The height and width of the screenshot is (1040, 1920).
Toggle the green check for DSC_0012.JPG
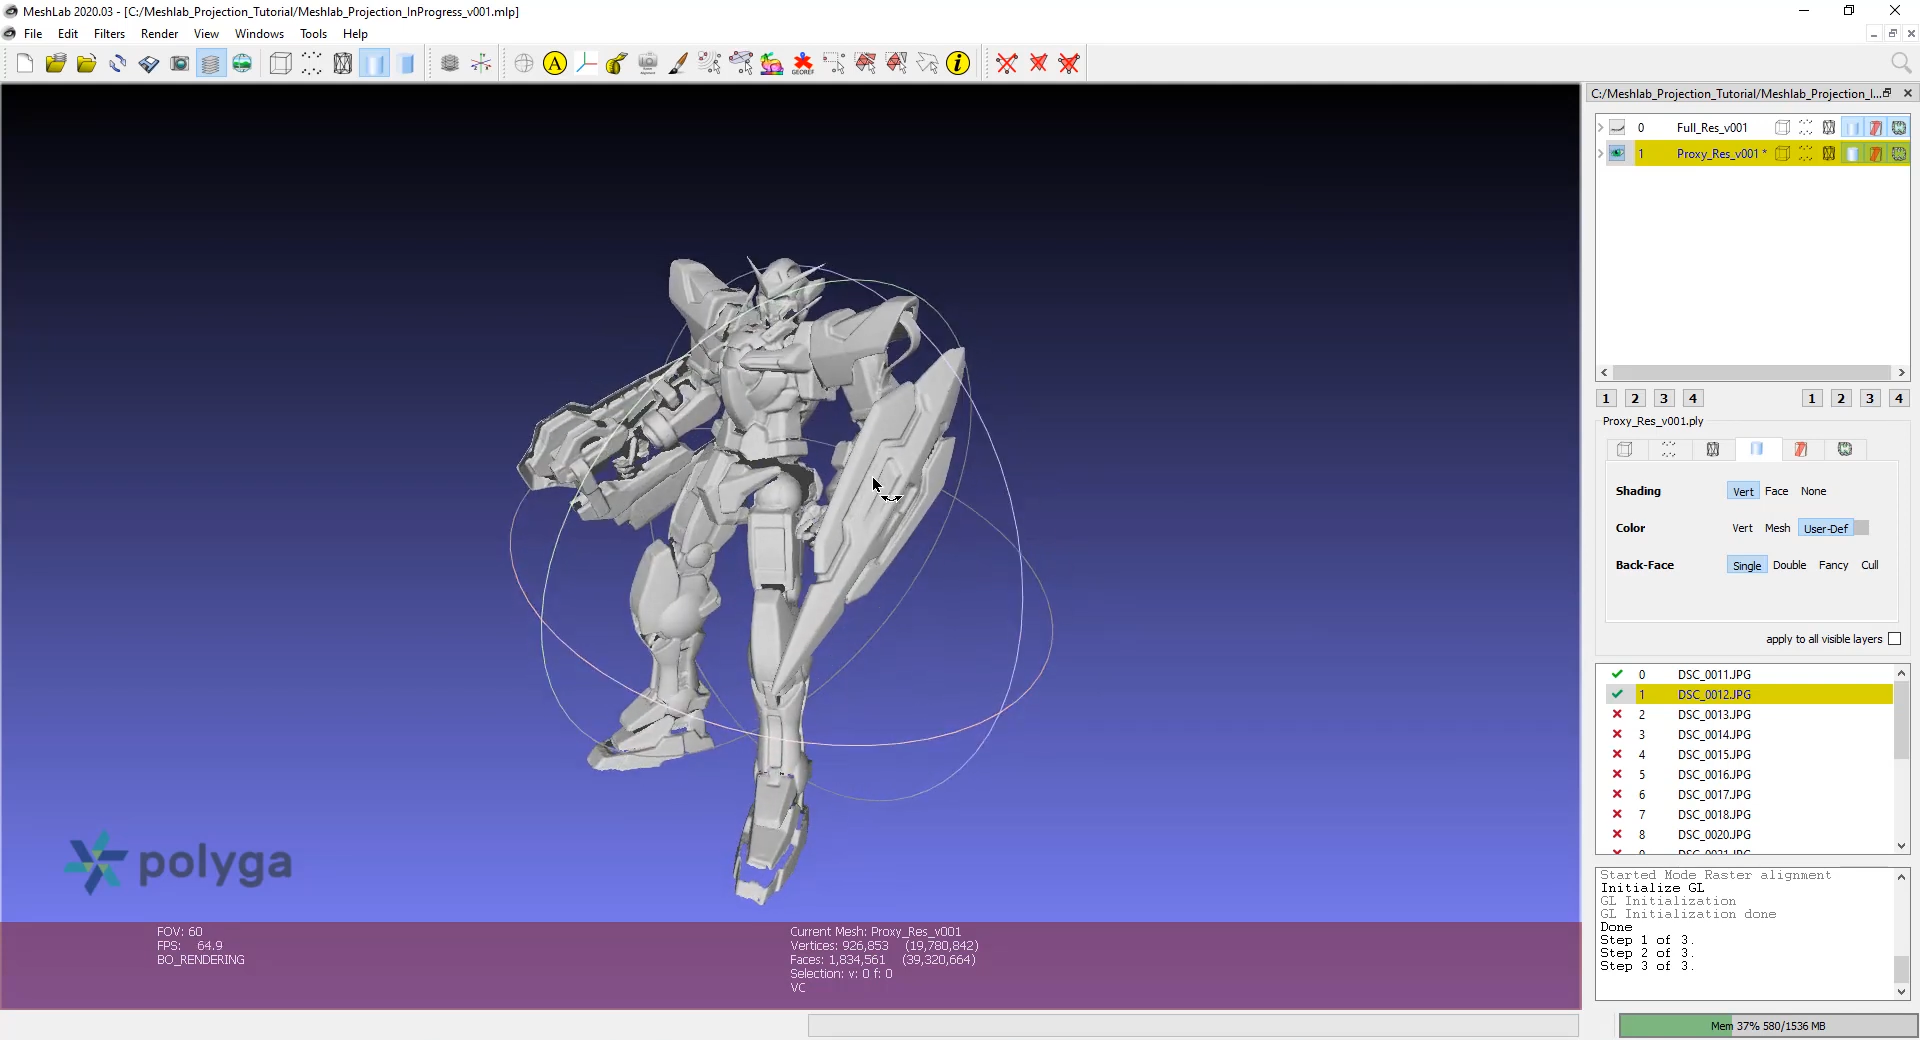1617,694
